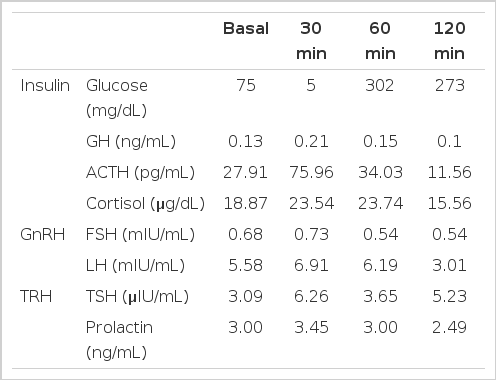Select the glucose value 302
Screen dimensions: 496x380
pos(380,86)
